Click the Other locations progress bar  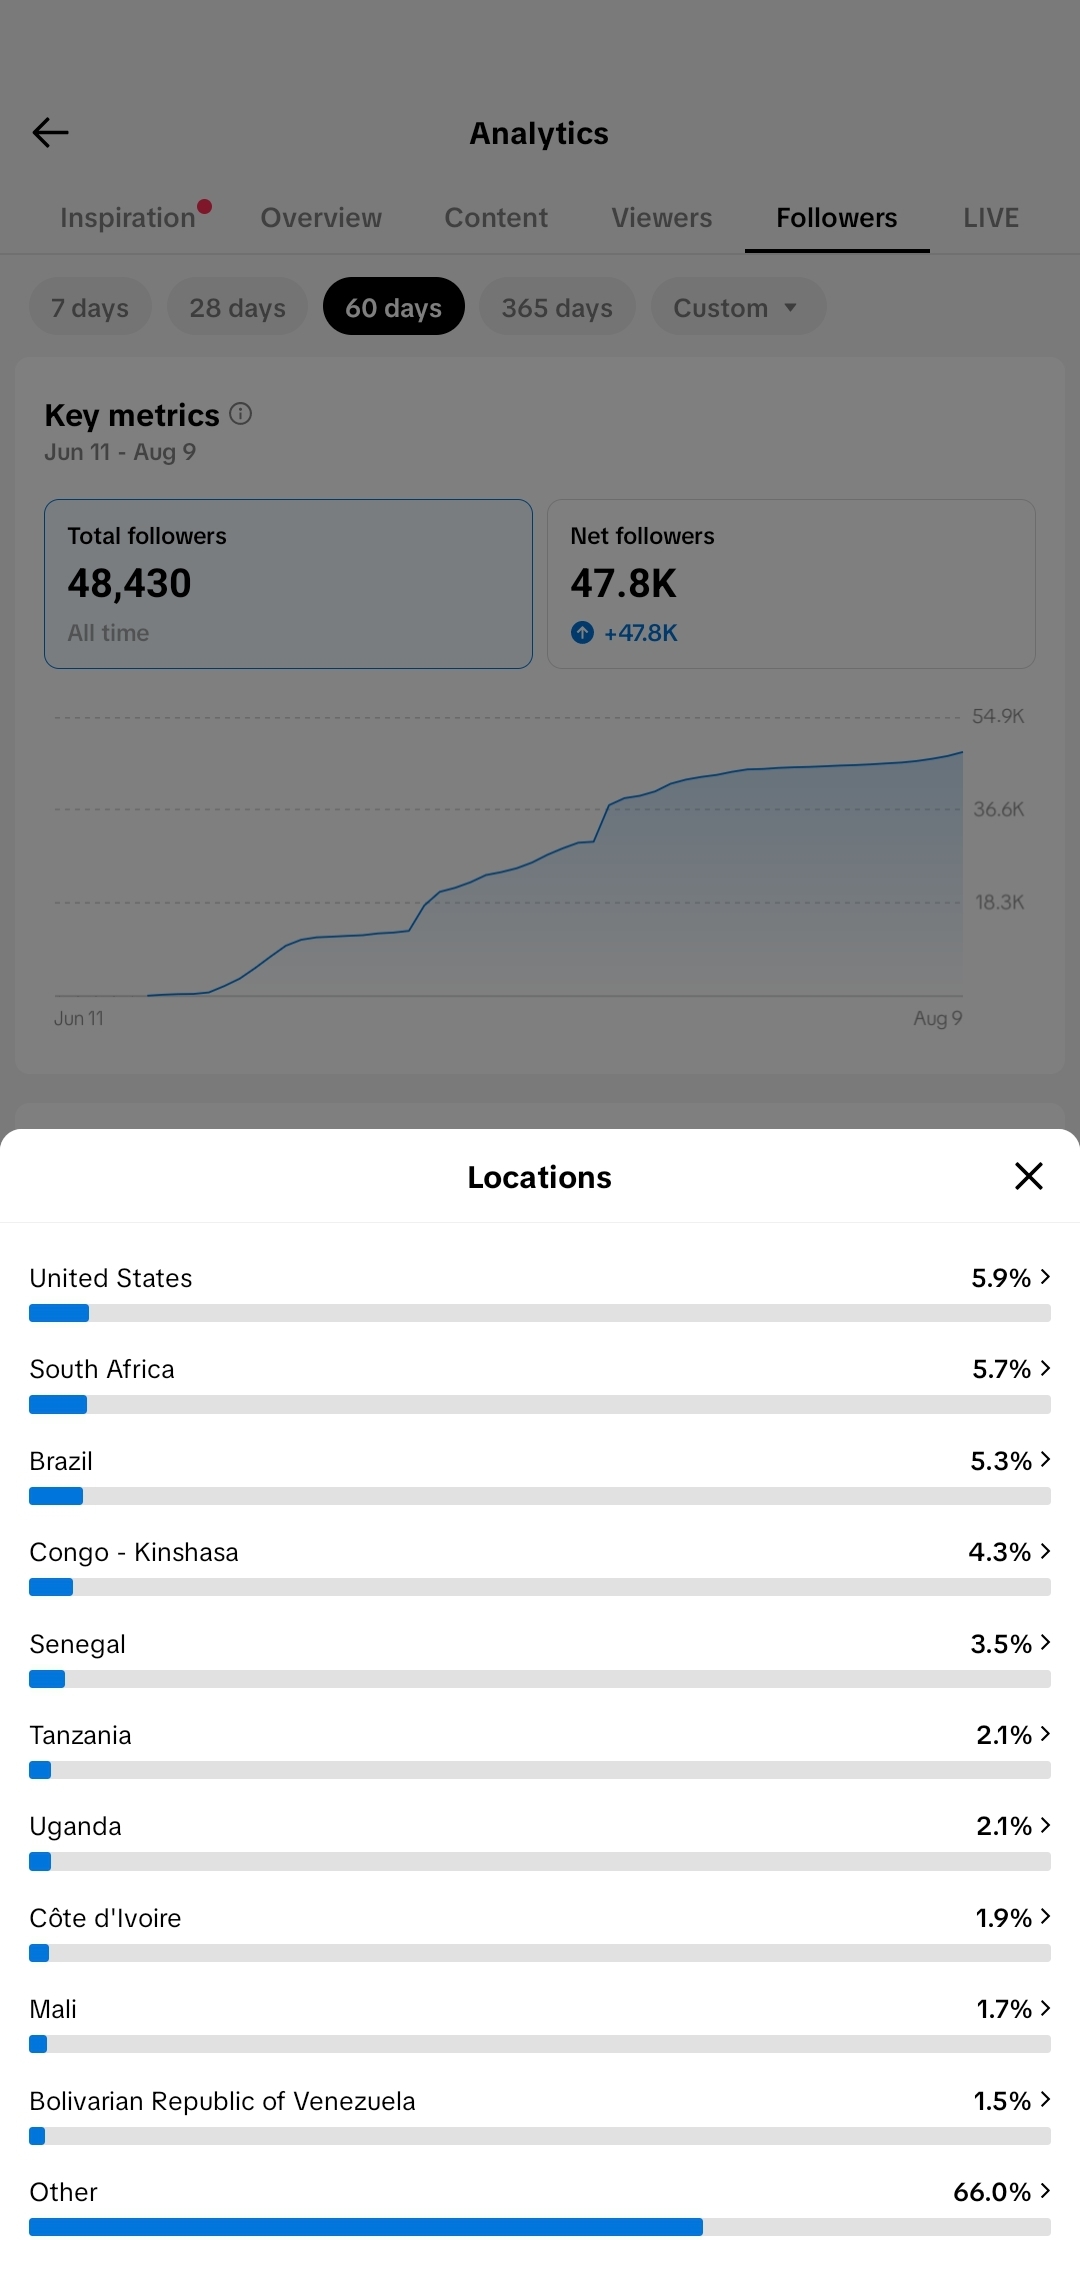540,2227
